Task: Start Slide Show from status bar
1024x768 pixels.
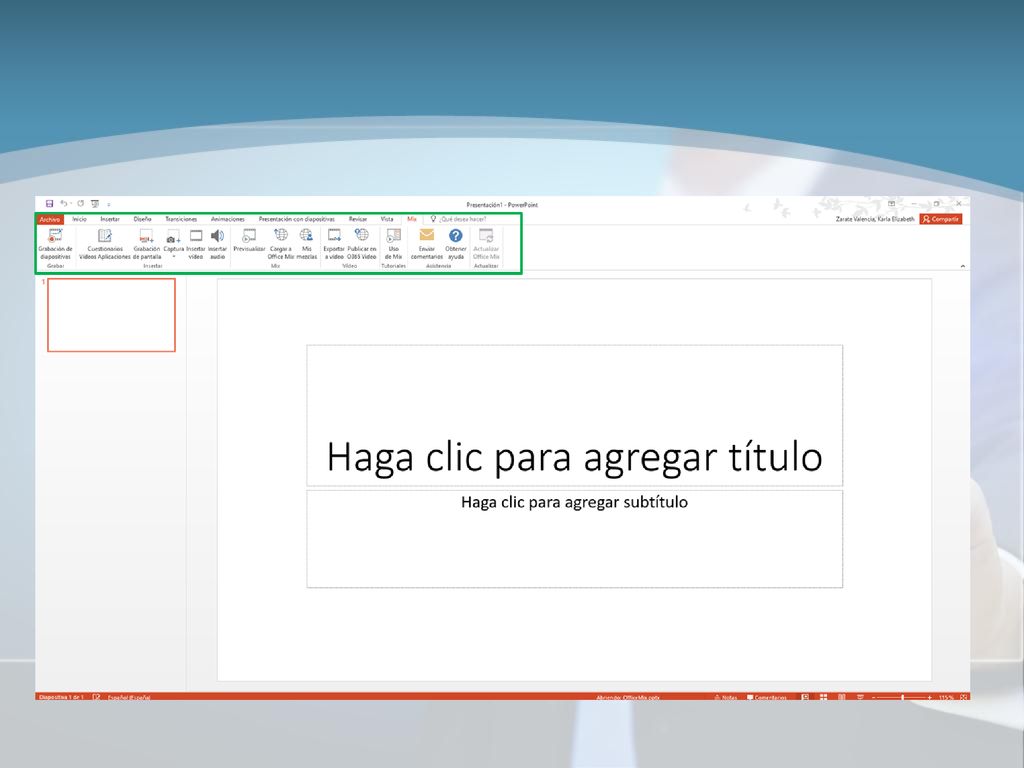Action: click(860, 697)
